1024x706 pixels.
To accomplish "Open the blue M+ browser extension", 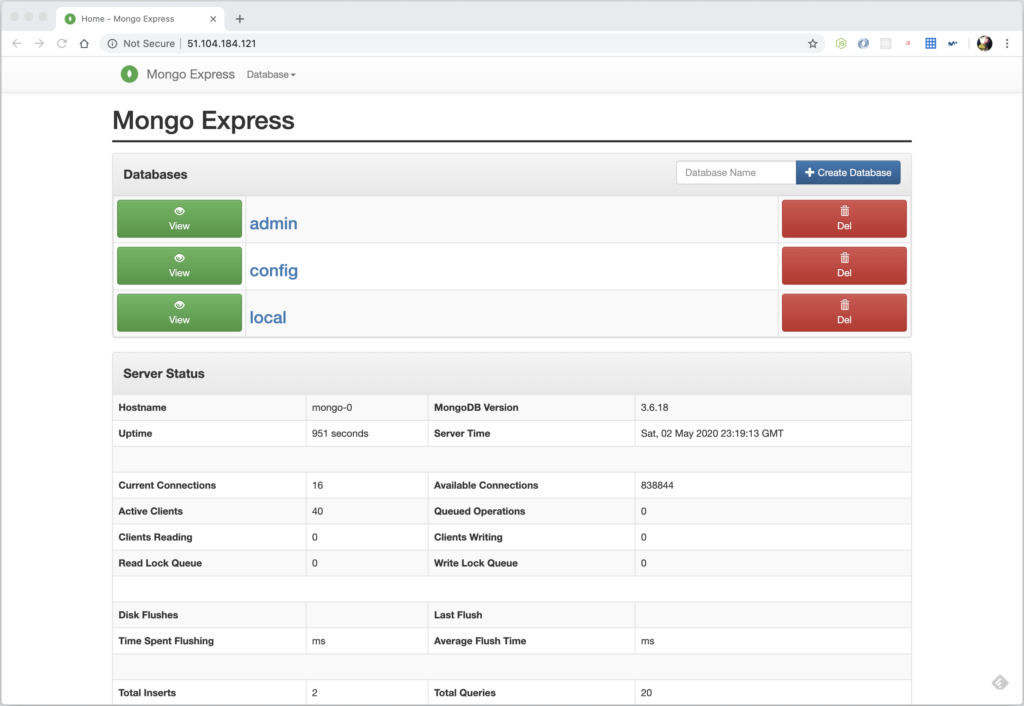I will tap(953, 44).
